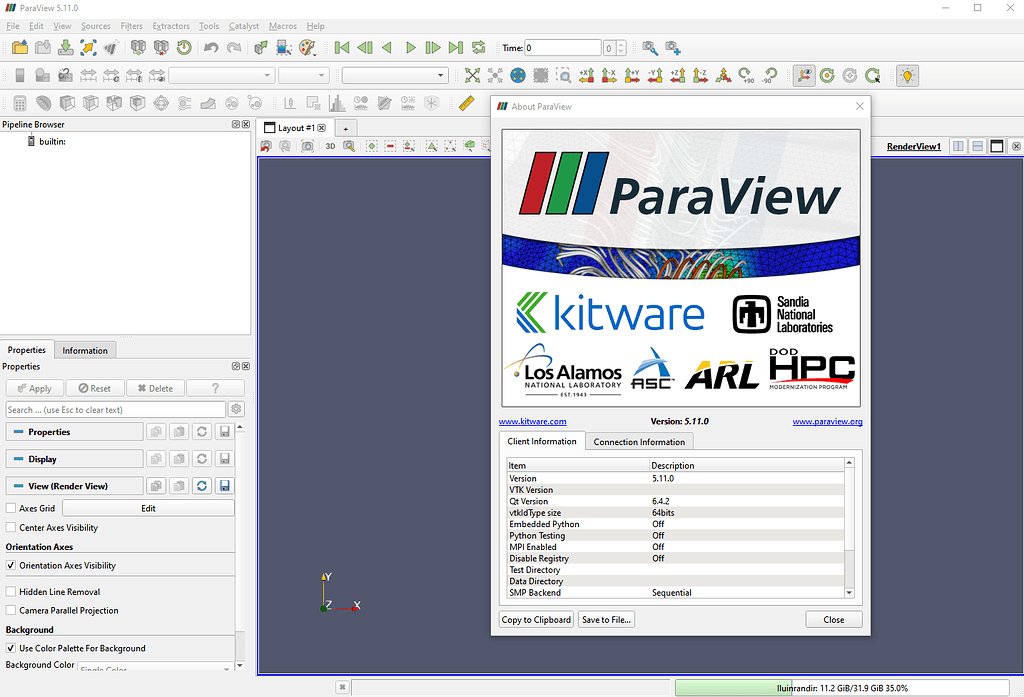Uncheck Use Color Palette For Background
This screenshot has width=1024, height=697.
coord(11,648)
